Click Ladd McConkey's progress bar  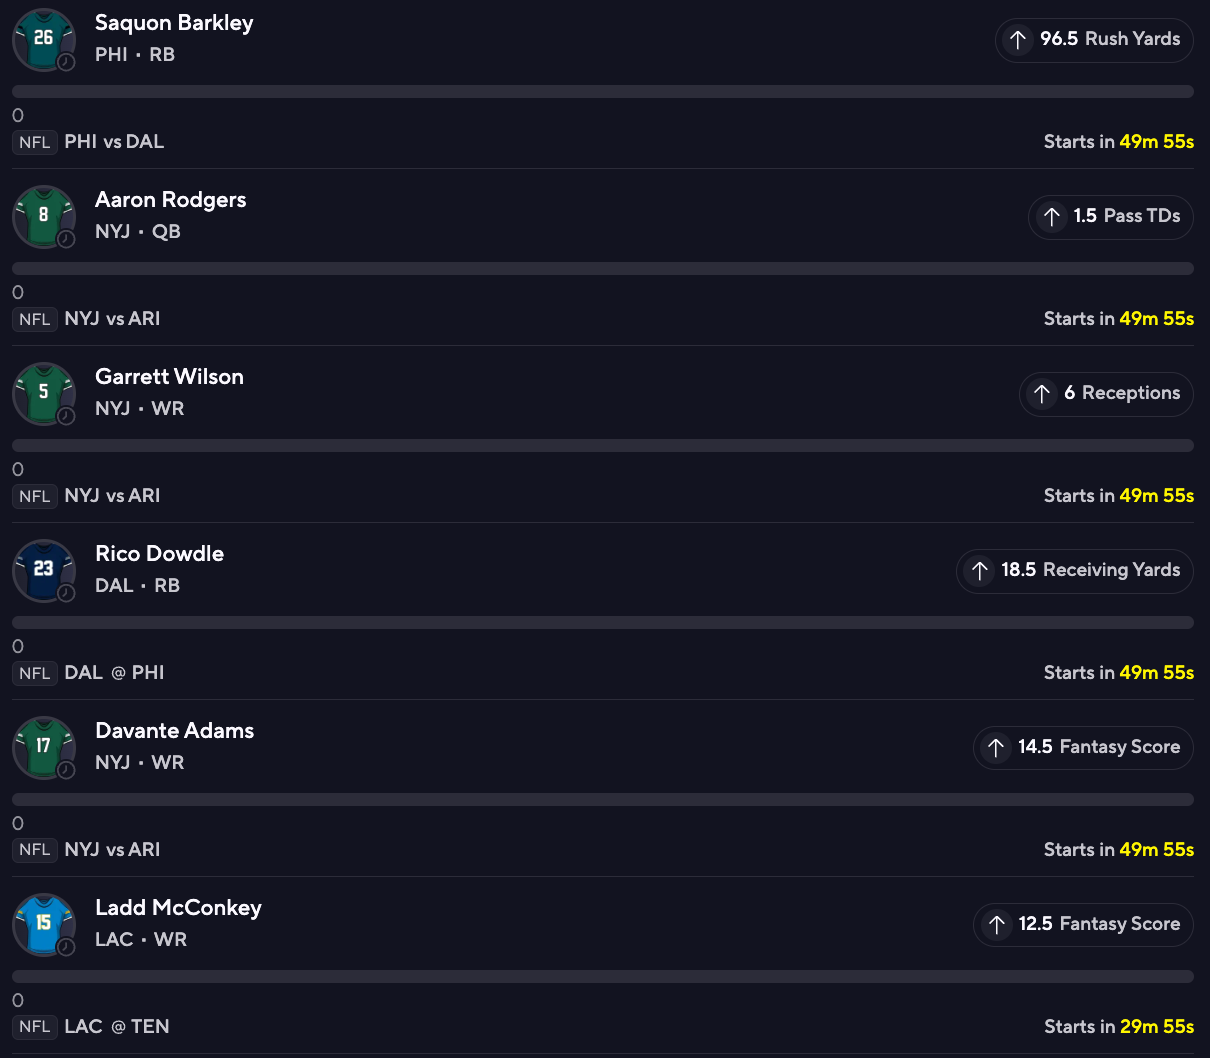tap(603, 977)
